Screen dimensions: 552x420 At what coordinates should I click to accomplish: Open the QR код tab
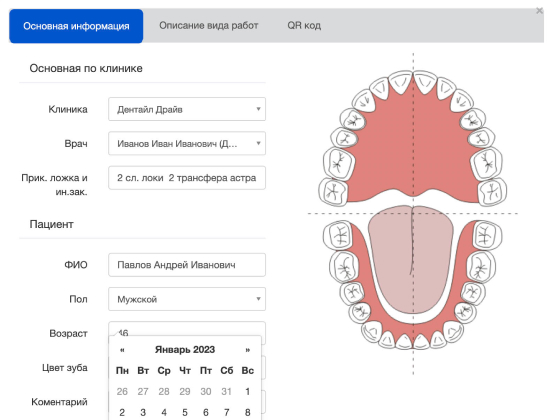[304, 26]
